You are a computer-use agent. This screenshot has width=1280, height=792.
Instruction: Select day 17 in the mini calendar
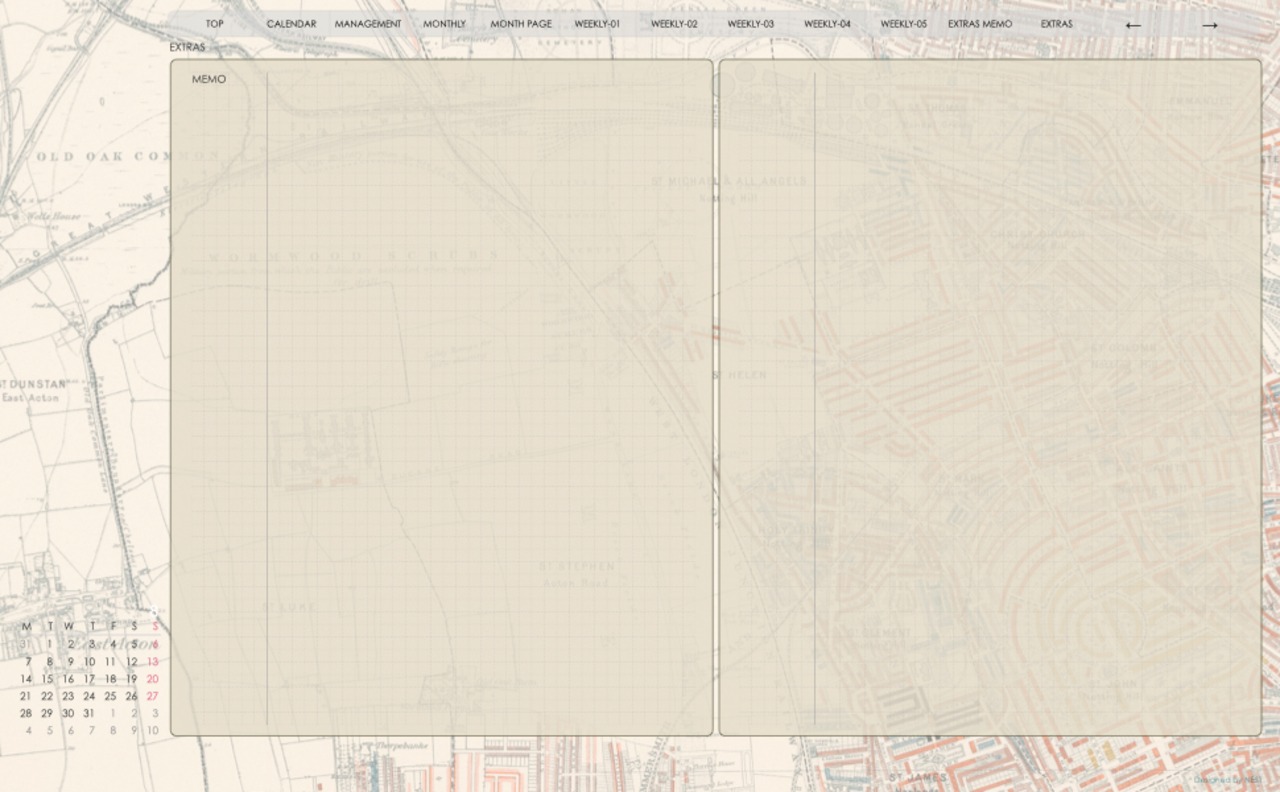89,679
